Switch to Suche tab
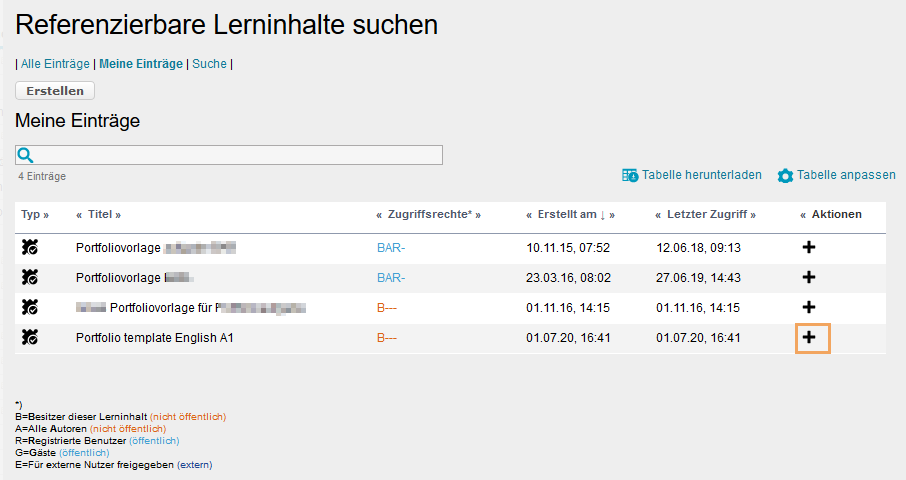Image resolution: width=906 pixels, height=480 pixels. pyautogui.click(x=209, y=64)
